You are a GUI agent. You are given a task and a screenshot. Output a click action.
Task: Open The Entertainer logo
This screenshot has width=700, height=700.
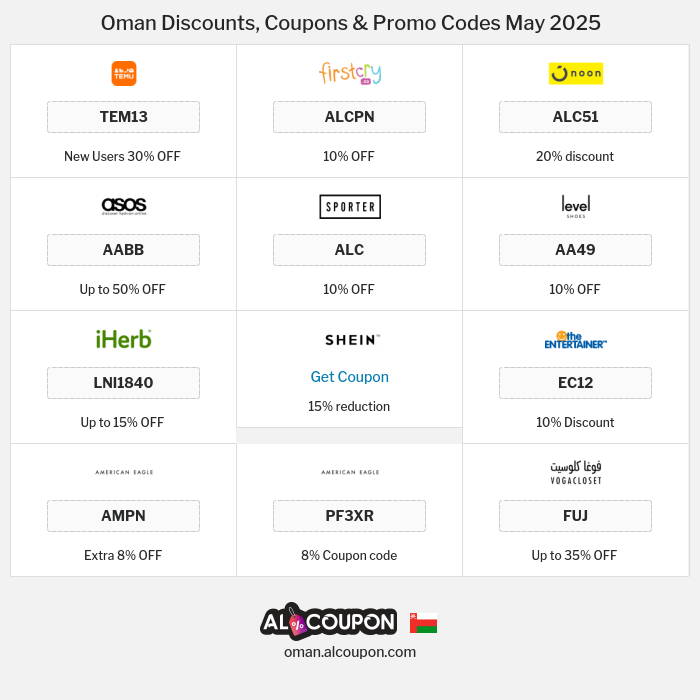tap(575, 340)
